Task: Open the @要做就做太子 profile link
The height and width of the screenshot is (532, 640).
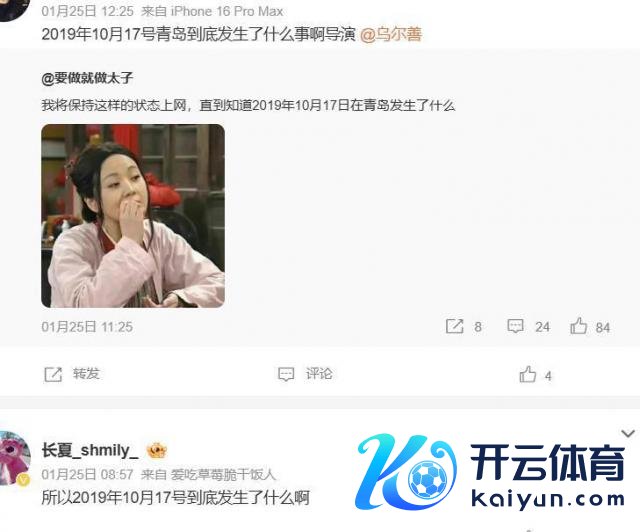Action: tap(87, 78)
